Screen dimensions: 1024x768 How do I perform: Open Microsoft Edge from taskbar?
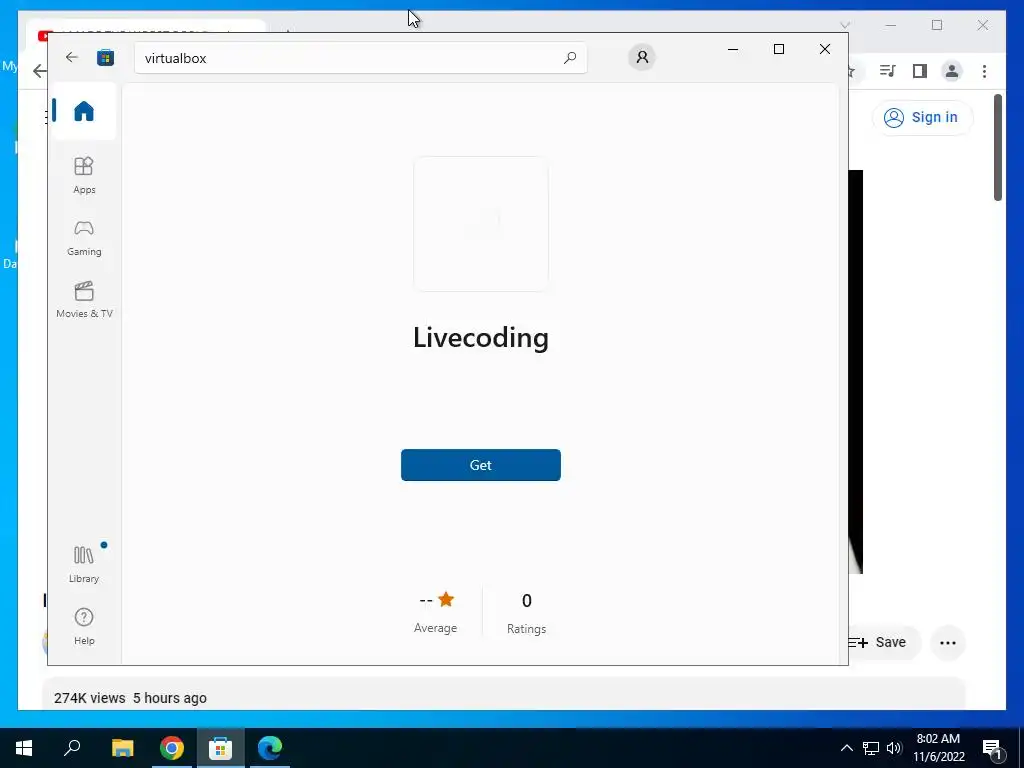[x=270, y=748]
